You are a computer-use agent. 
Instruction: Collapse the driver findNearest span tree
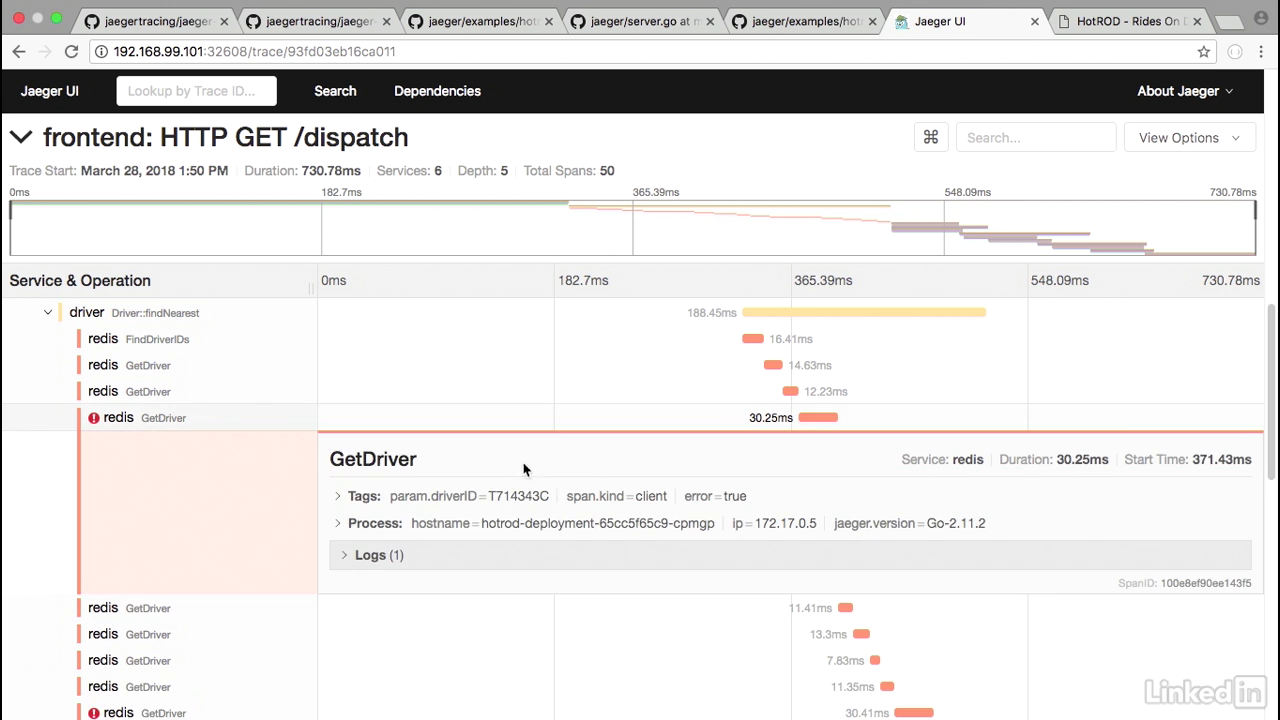tap(47, 312)
